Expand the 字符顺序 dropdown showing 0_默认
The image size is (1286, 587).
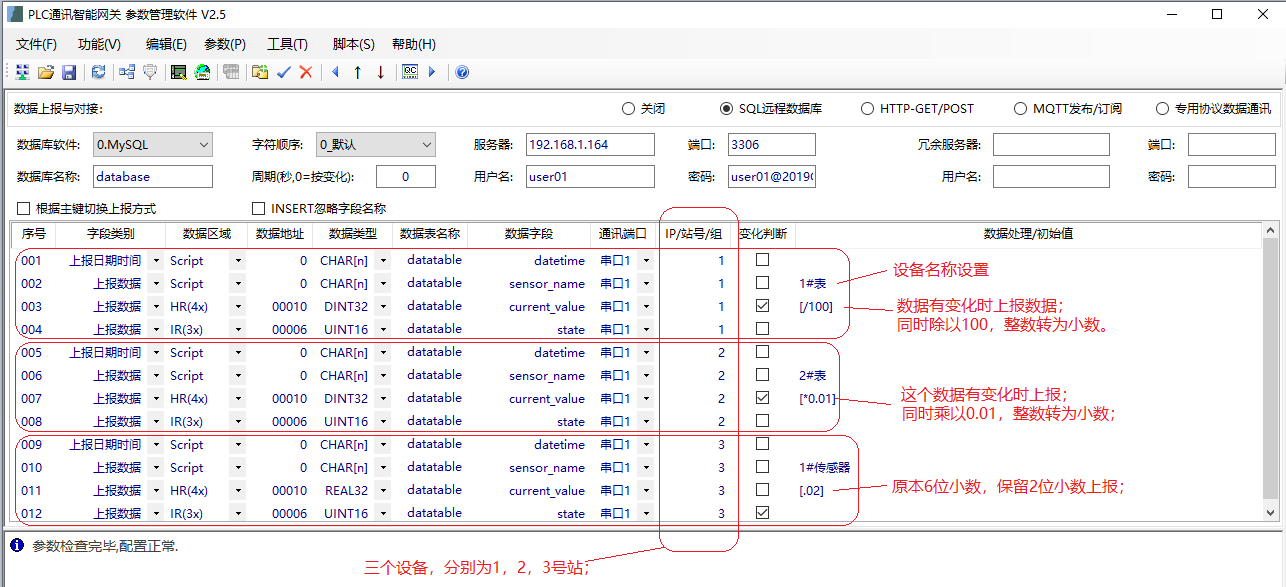pos(376,145)
